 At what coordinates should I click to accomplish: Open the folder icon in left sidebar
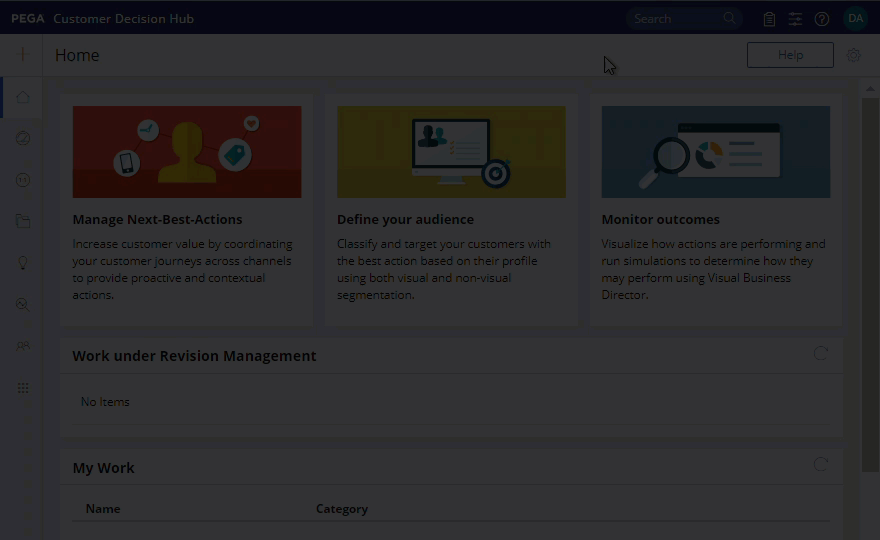[23, 221]
